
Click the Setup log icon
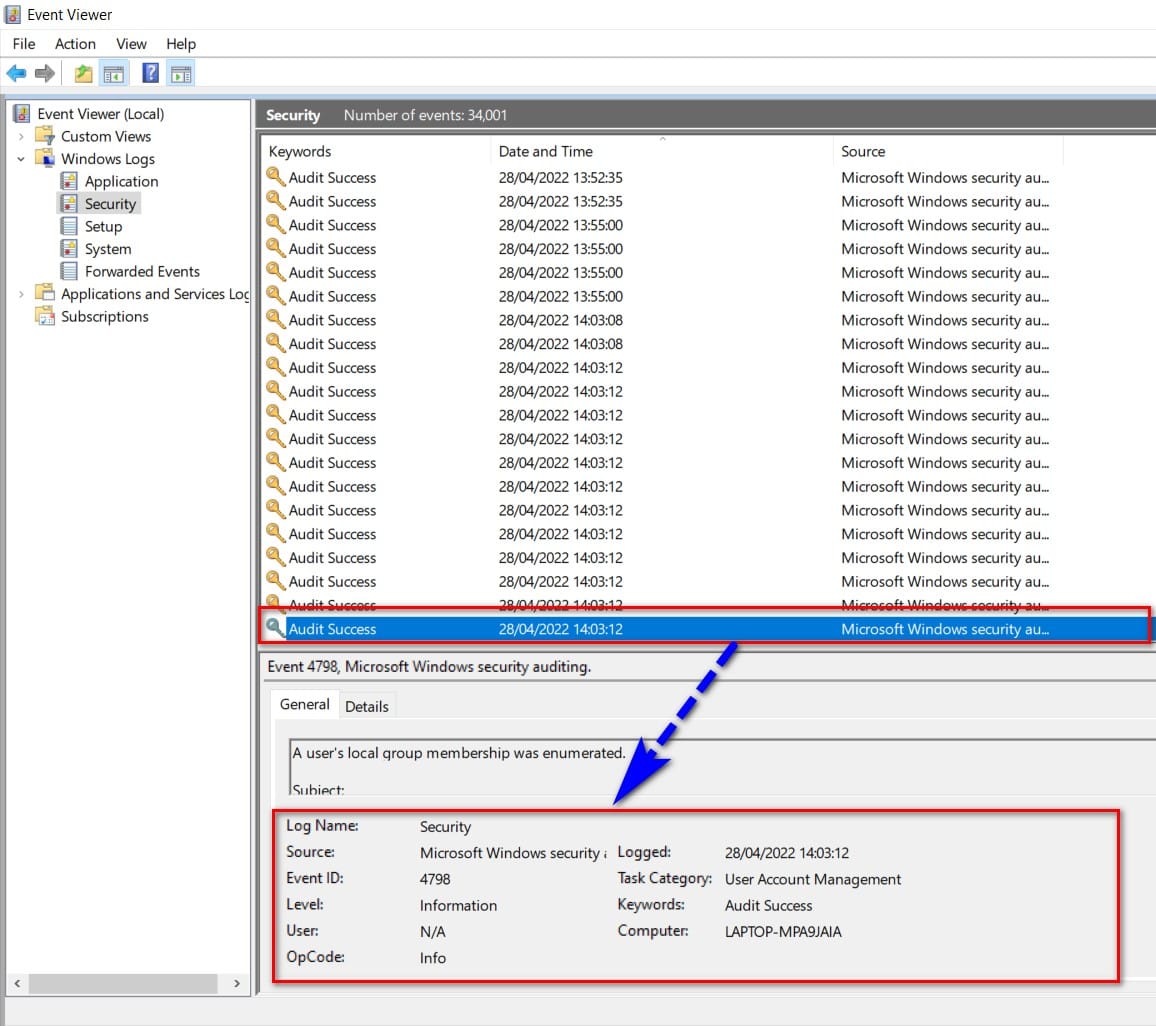click(x=69, y=226)
